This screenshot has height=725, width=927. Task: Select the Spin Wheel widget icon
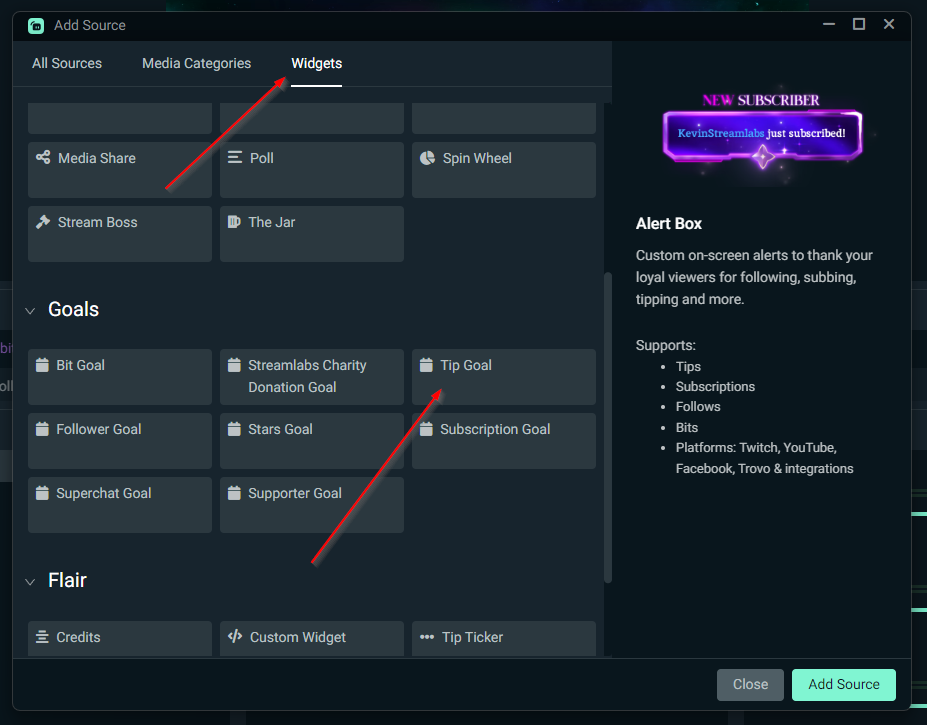pos(426,157)
